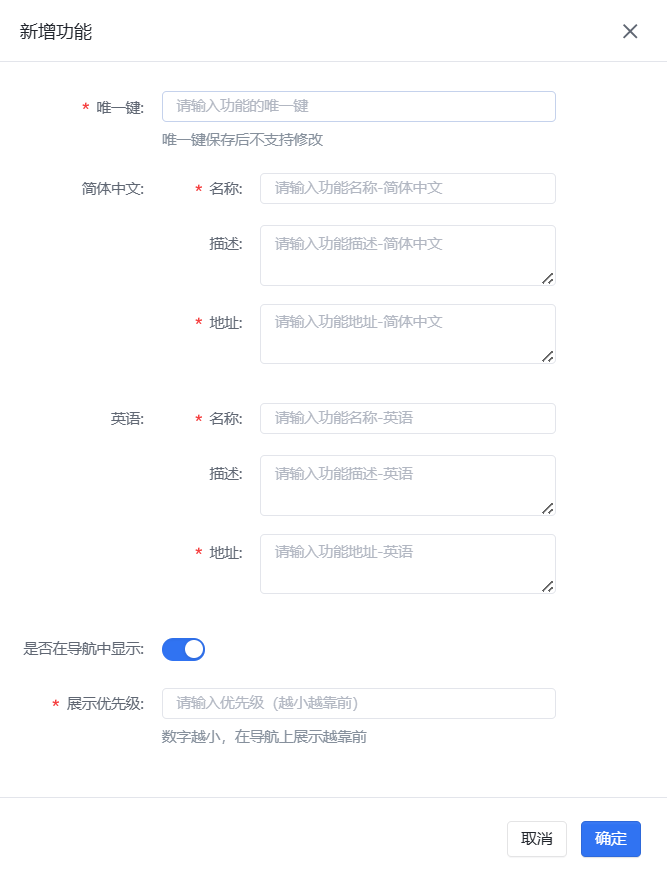
Task: Click resize handle of 简体中文 地址 textarea
Action: [x=548, y=356]
